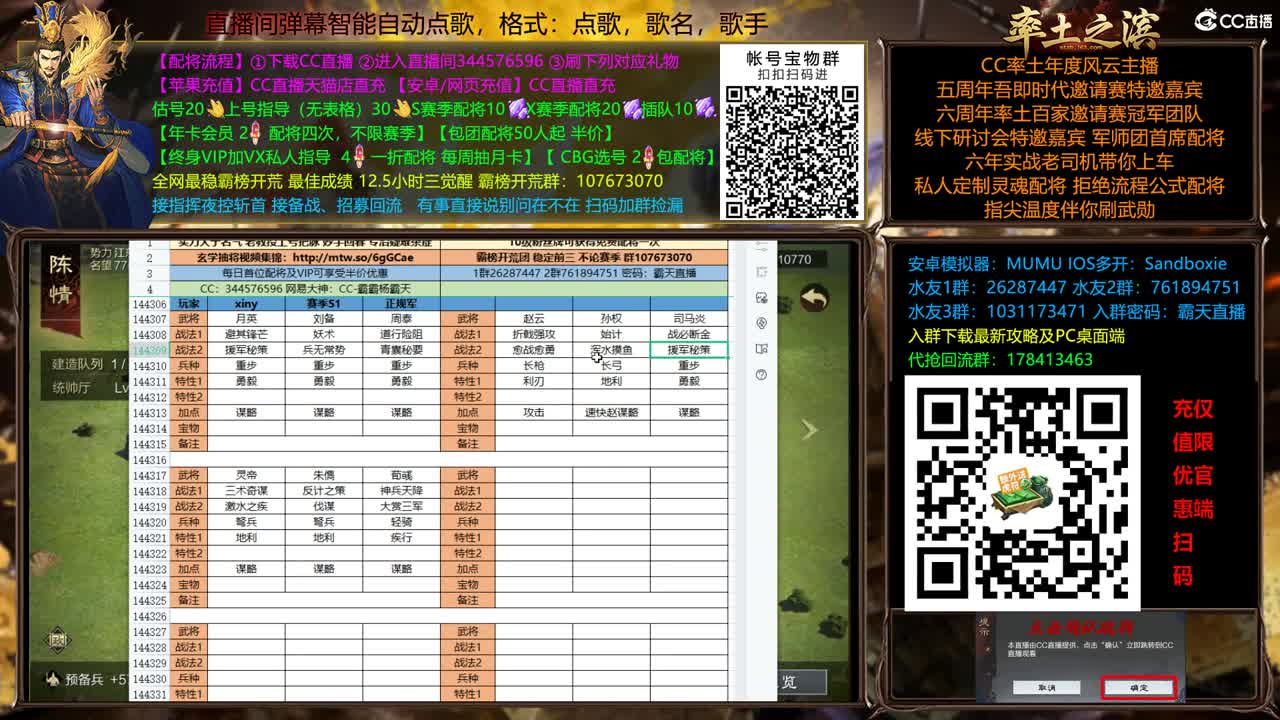Click the 正规军 header cell

pyautogui.click(x=401, y=303)
